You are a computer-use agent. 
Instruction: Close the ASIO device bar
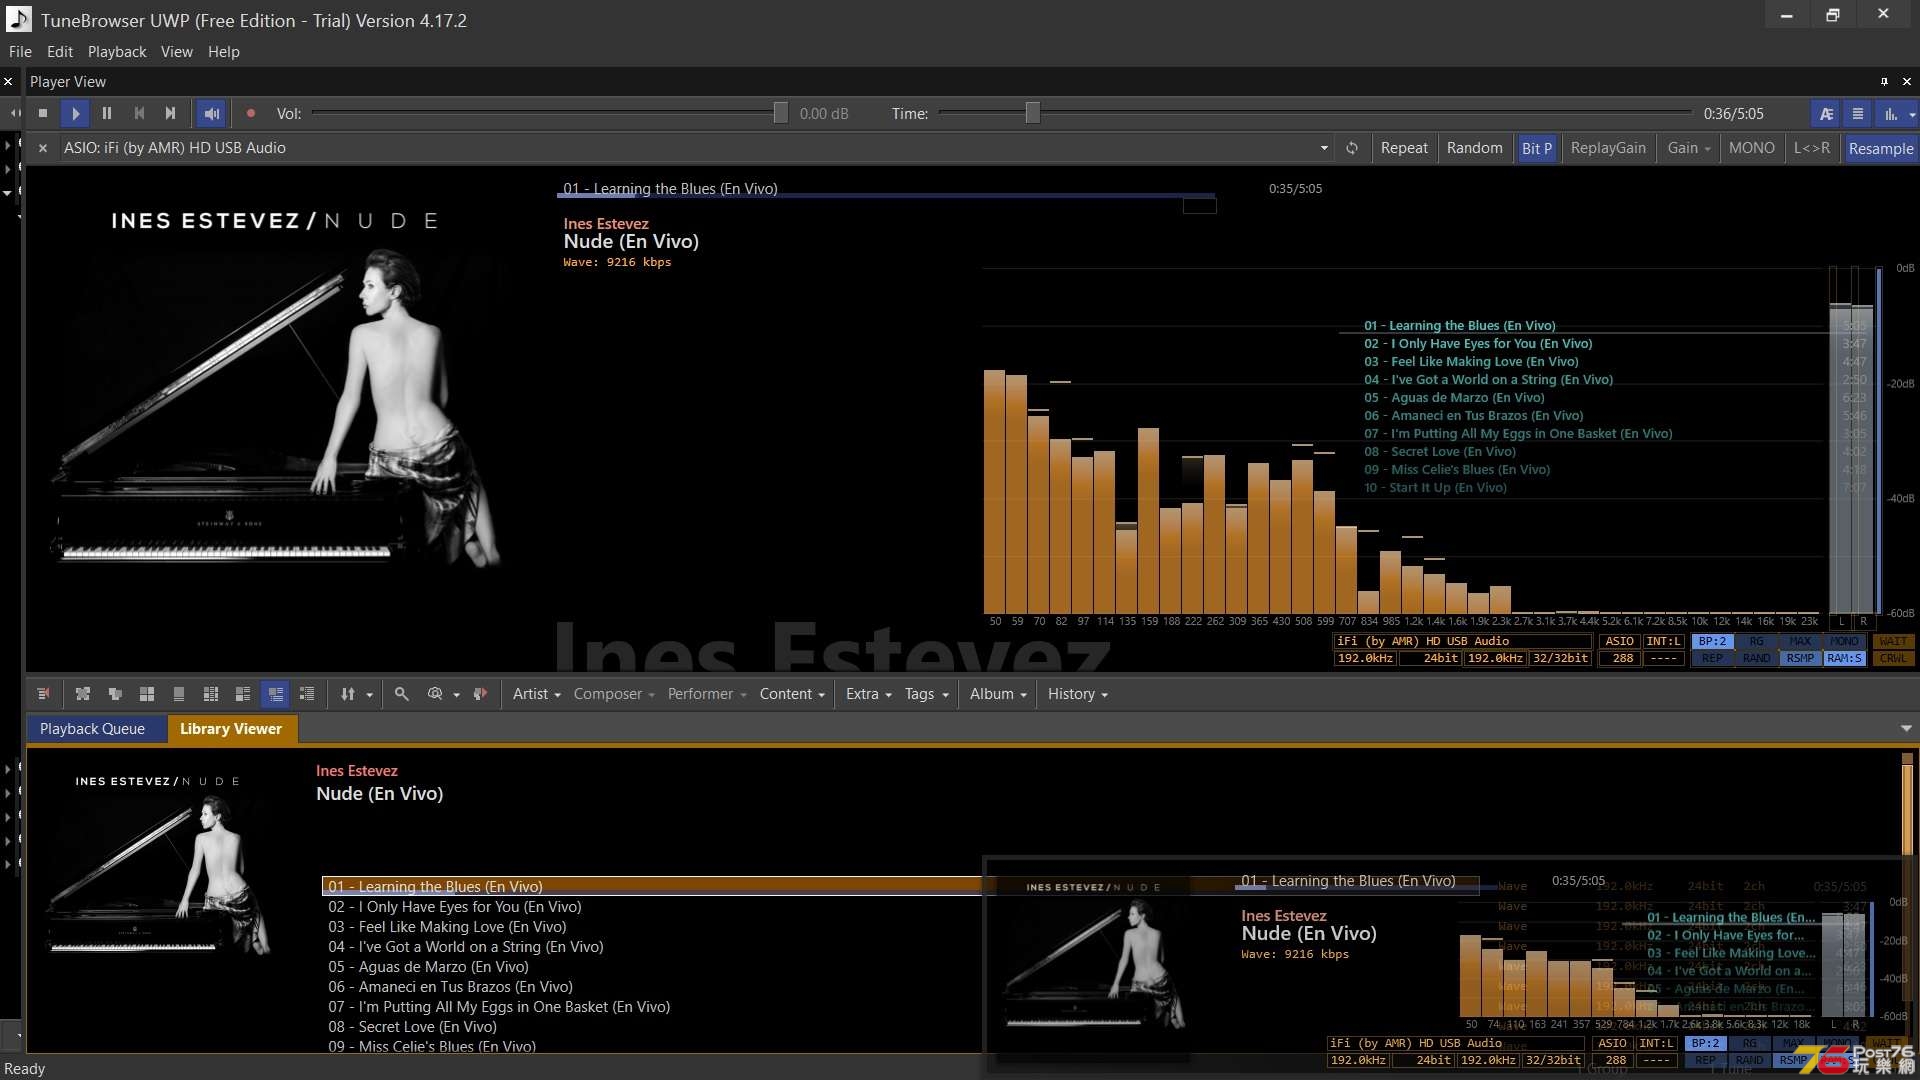43,148
